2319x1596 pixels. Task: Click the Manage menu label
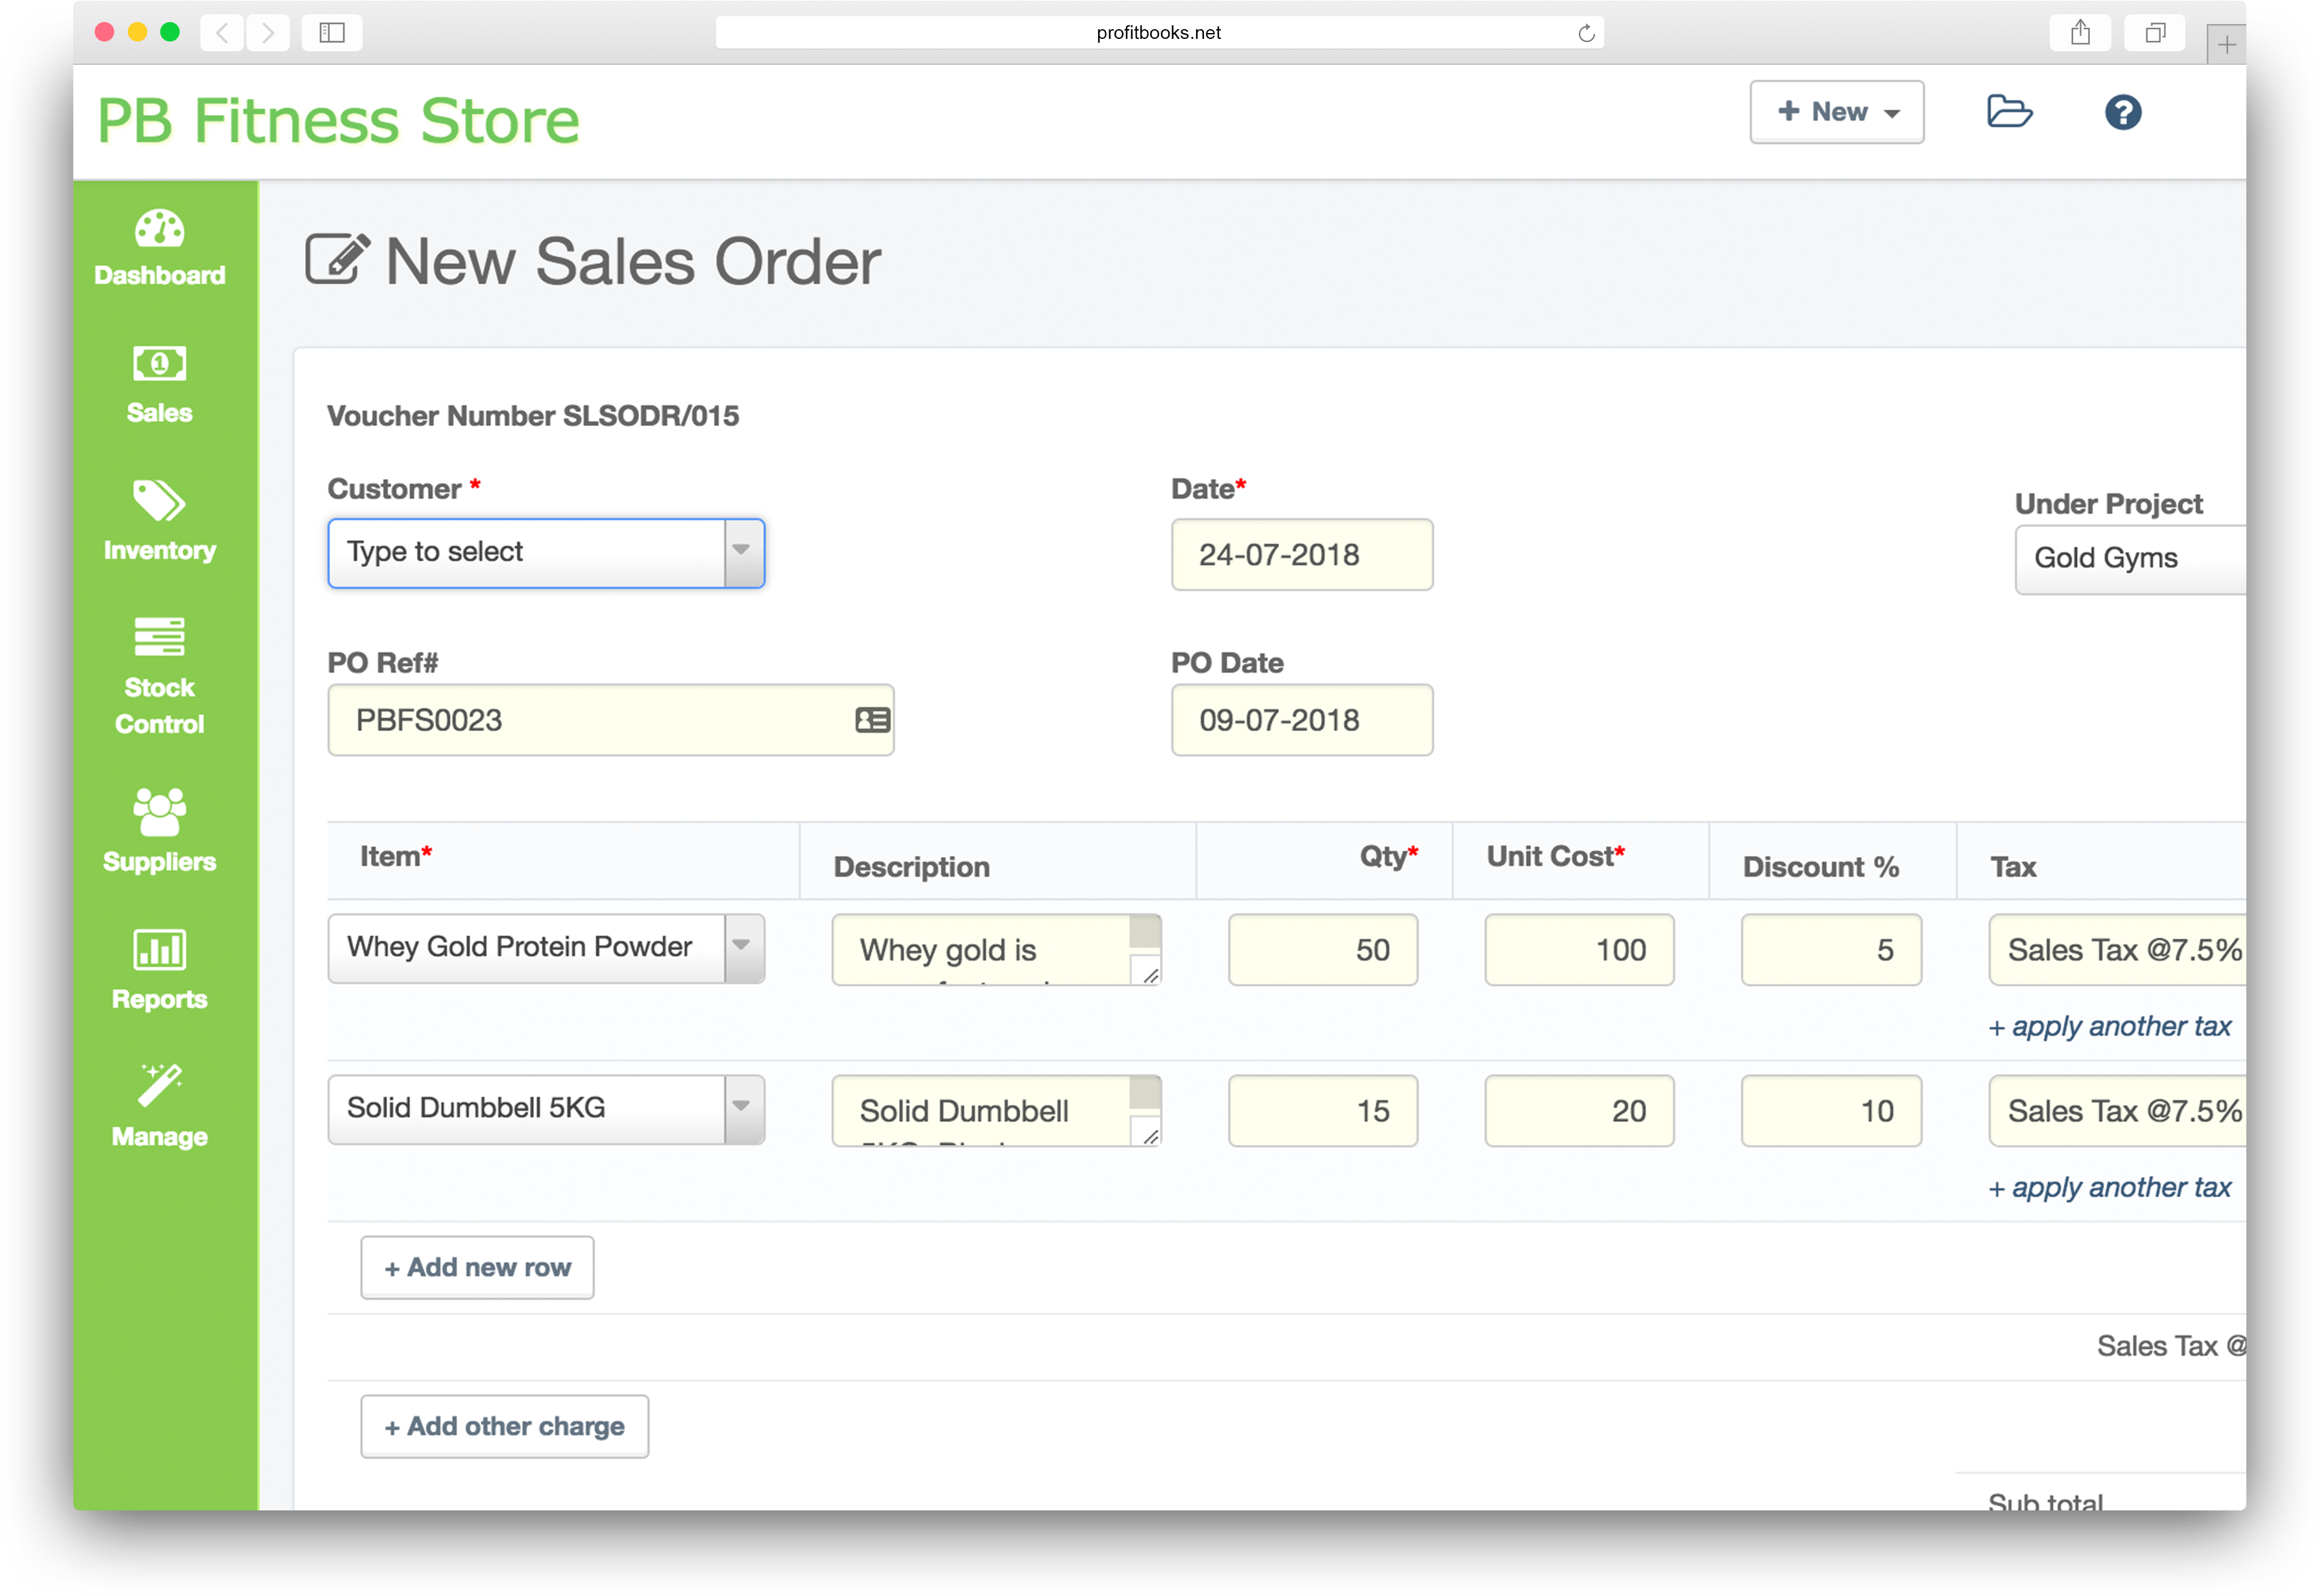159,1137
